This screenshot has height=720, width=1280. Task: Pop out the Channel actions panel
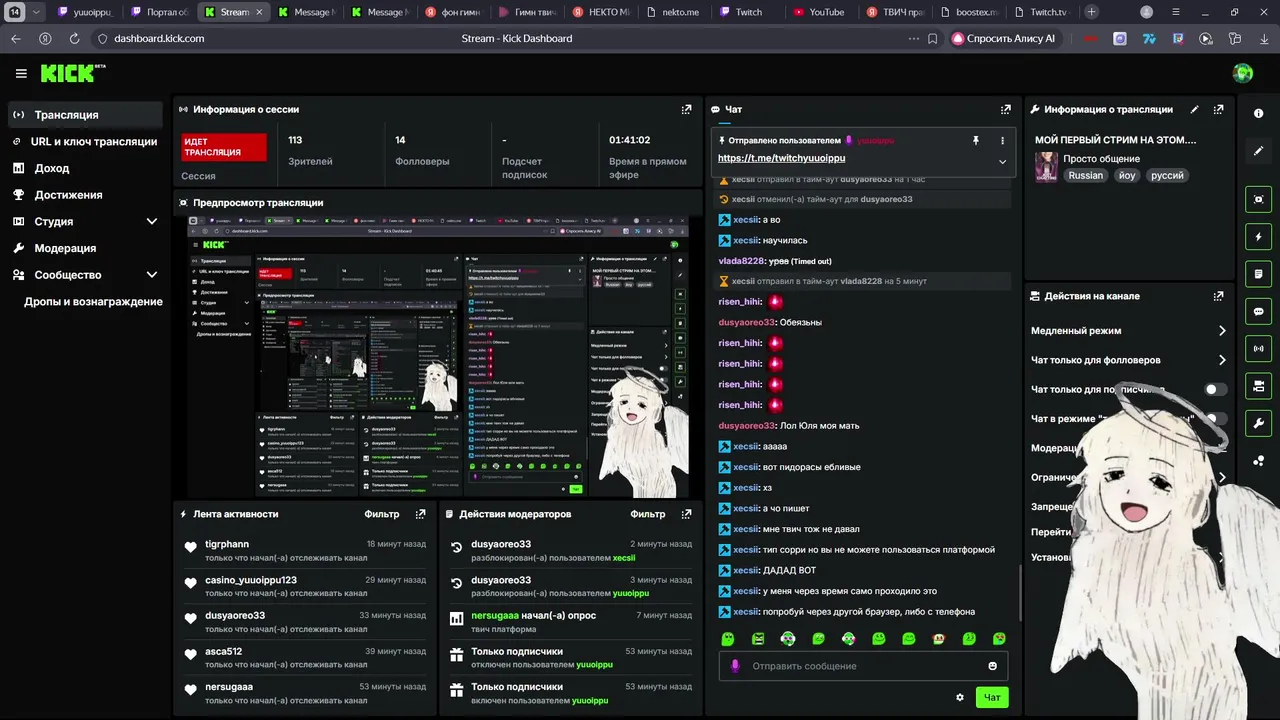click(1218, 296)
